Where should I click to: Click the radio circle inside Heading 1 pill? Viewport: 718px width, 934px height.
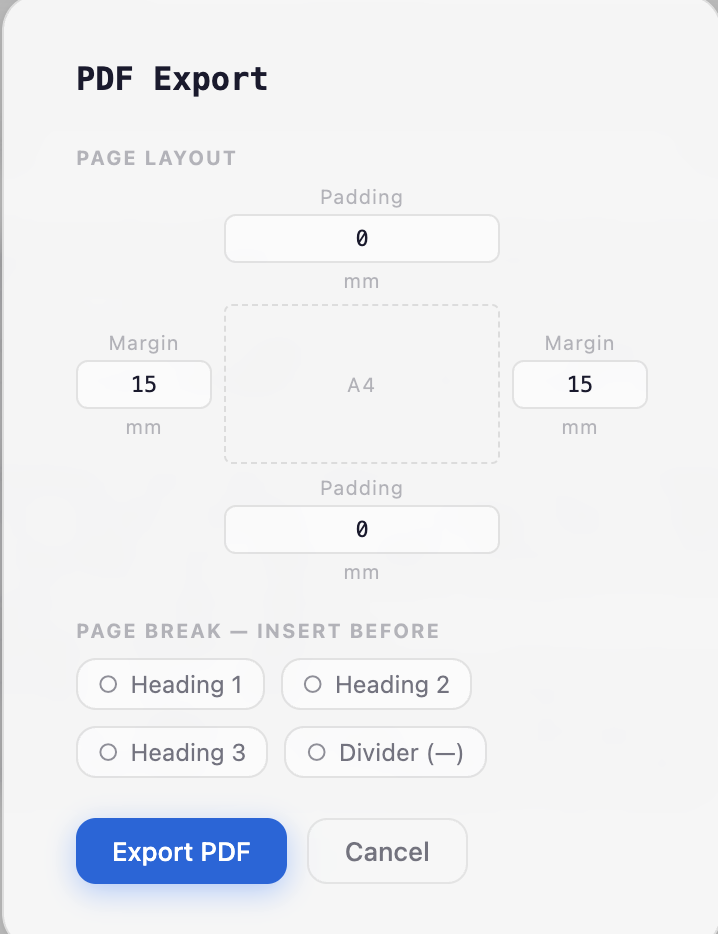[x=110, y=684]
